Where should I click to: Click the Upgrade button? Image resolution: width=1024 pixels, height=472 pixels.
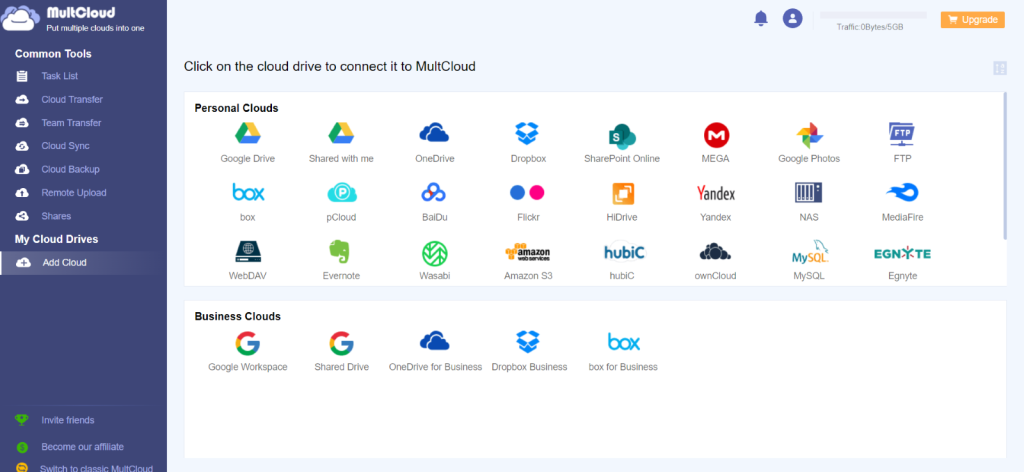coord(972,20)
